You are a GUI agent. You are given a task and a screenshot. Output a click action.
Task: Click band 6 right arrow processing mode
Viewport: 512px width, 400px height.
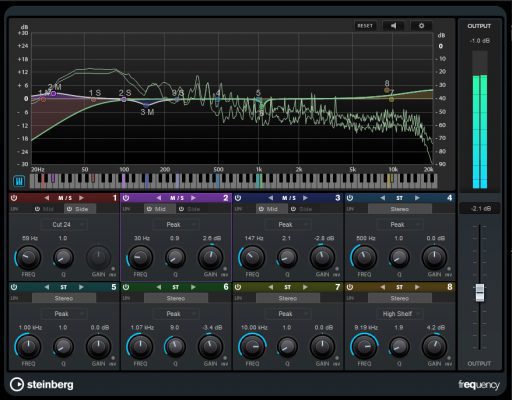pyautogui.click(x=193, y=287)
